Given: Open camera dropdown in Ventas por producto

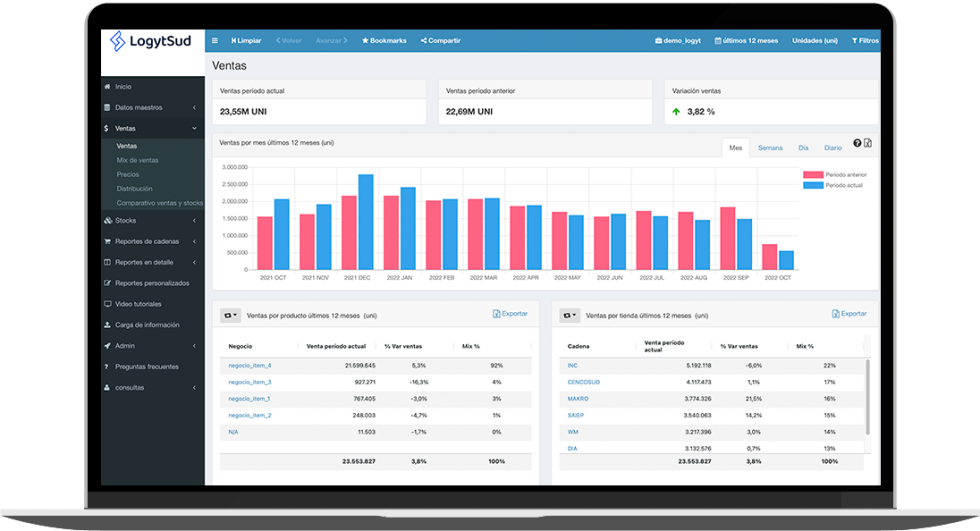Looking at the screenshot, I should pyautogui.click(x=231, y=315).
